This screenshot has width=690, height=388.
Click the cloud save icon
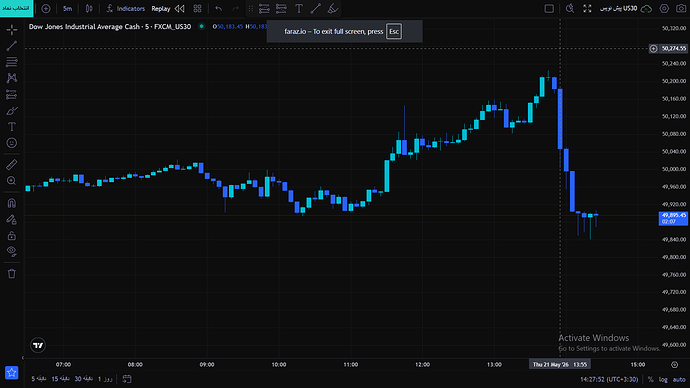click(646, 8)
